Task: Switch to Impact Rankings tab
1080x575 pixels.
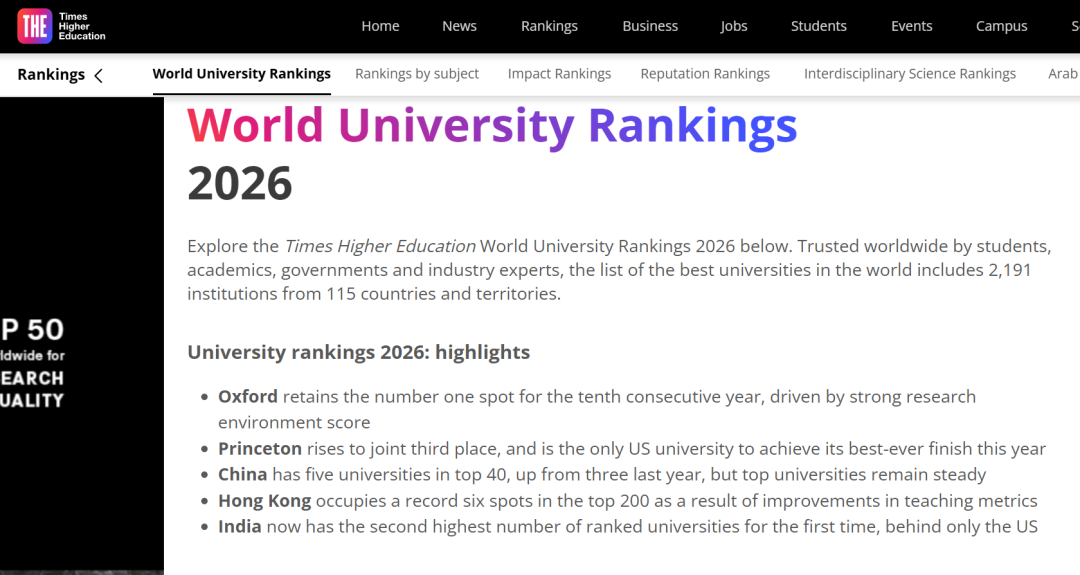Action: click(559, 74)
